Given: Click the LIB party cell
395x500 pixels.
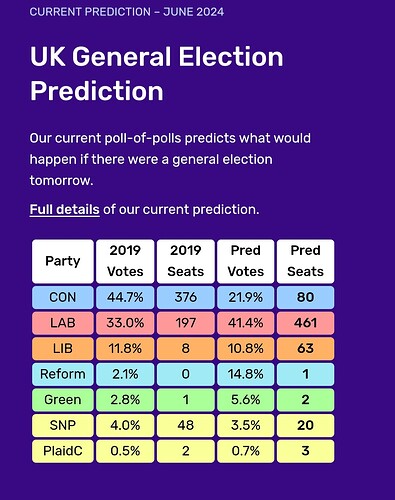Looking at the screenshot, I should coord(63,349).
